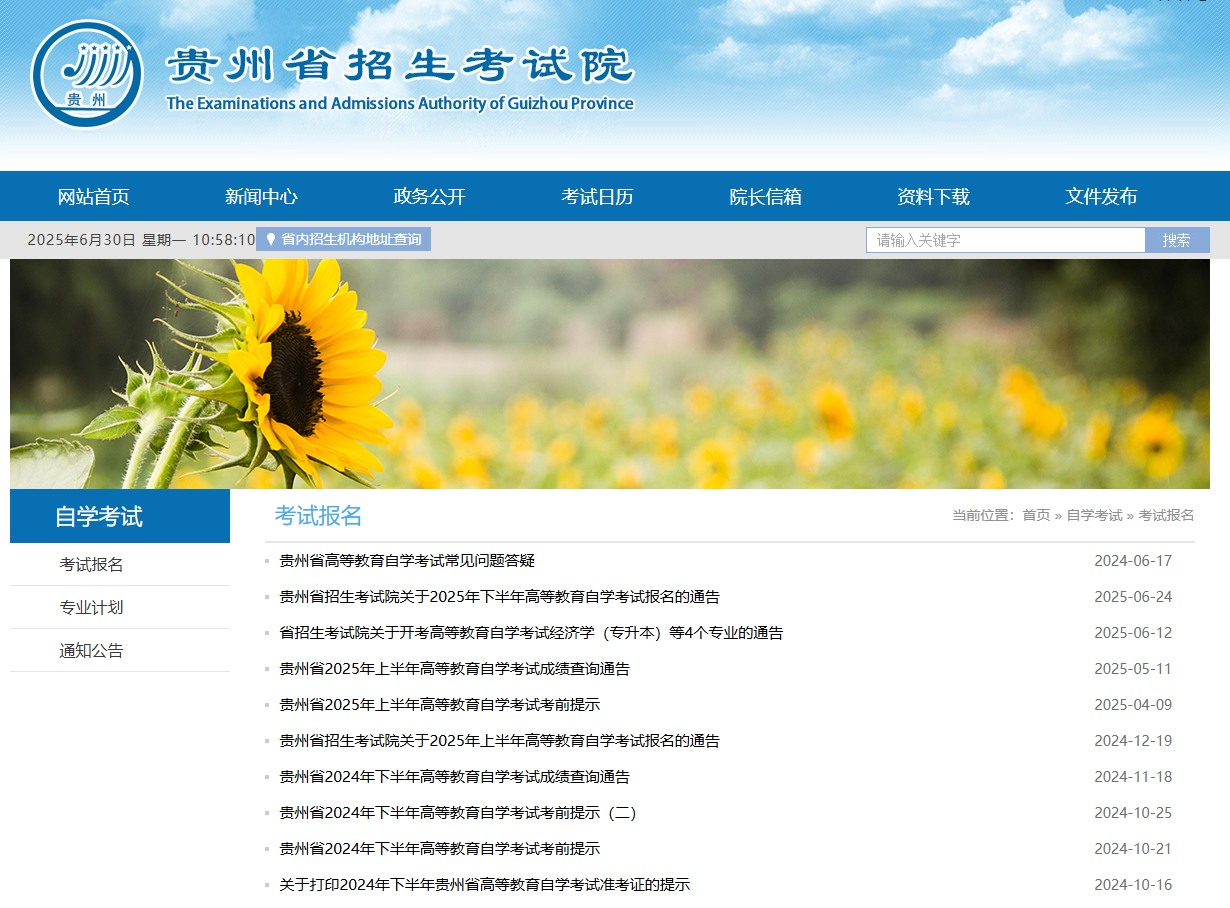The height and width of the screenshot is (908, 1230).
Task: Go to the 考试日历 page
Action: pyautogui.click(x=597, y=197)
